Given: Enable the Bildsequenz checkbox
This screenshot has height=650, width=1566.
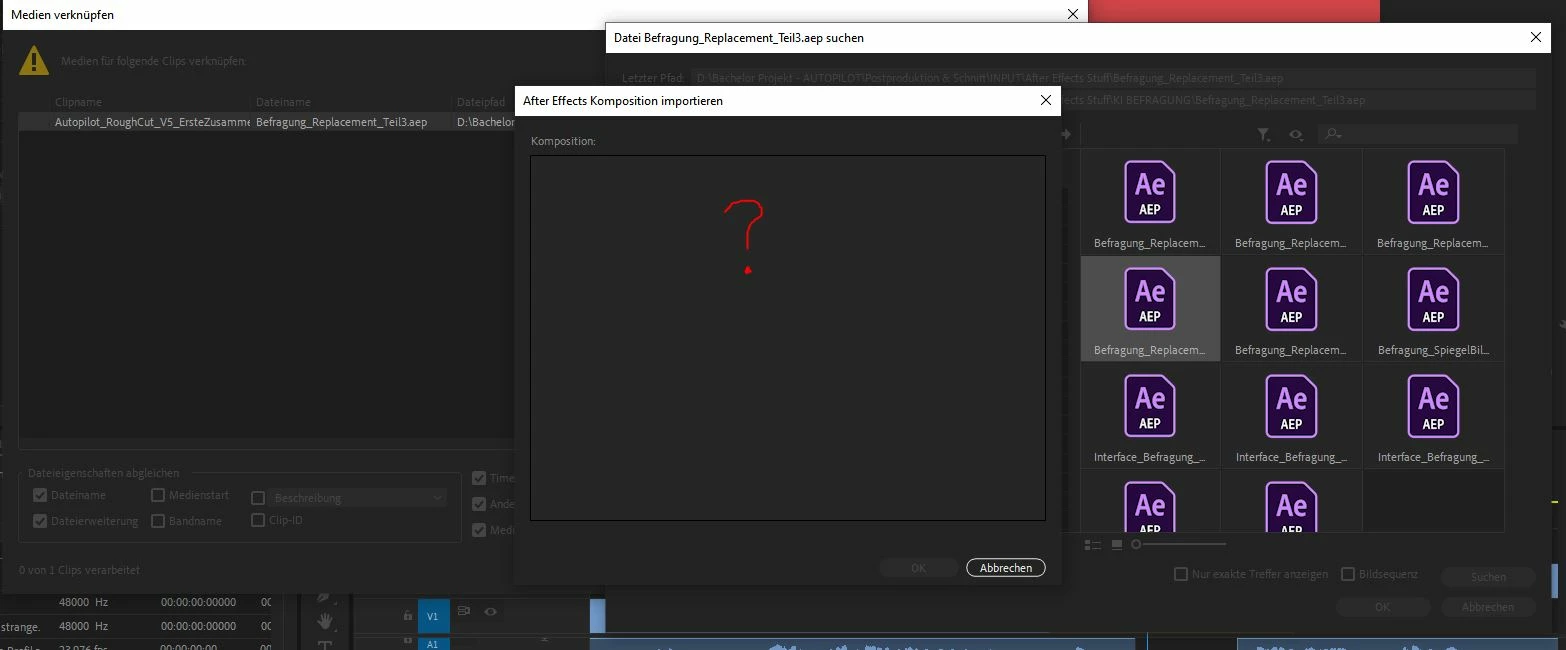Looking at the screenshot, I should [x=1348, y=574].
